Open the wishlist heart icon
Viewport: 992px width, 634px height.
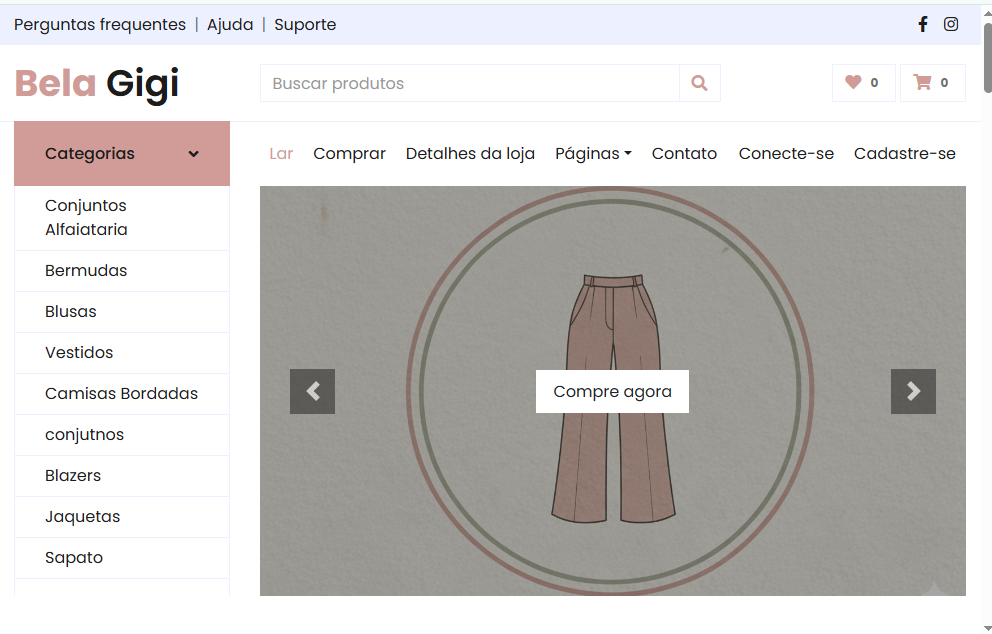(x=853, y=83)
